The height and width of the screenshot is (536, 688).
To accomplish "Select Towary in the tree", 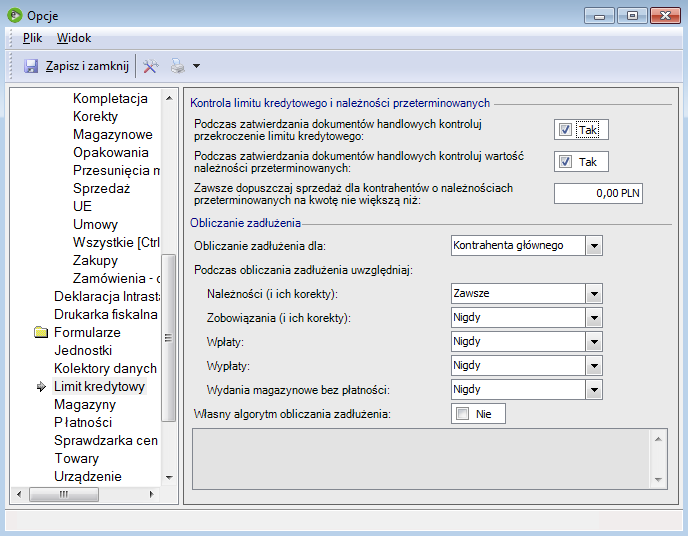I will tap(76, 458).
